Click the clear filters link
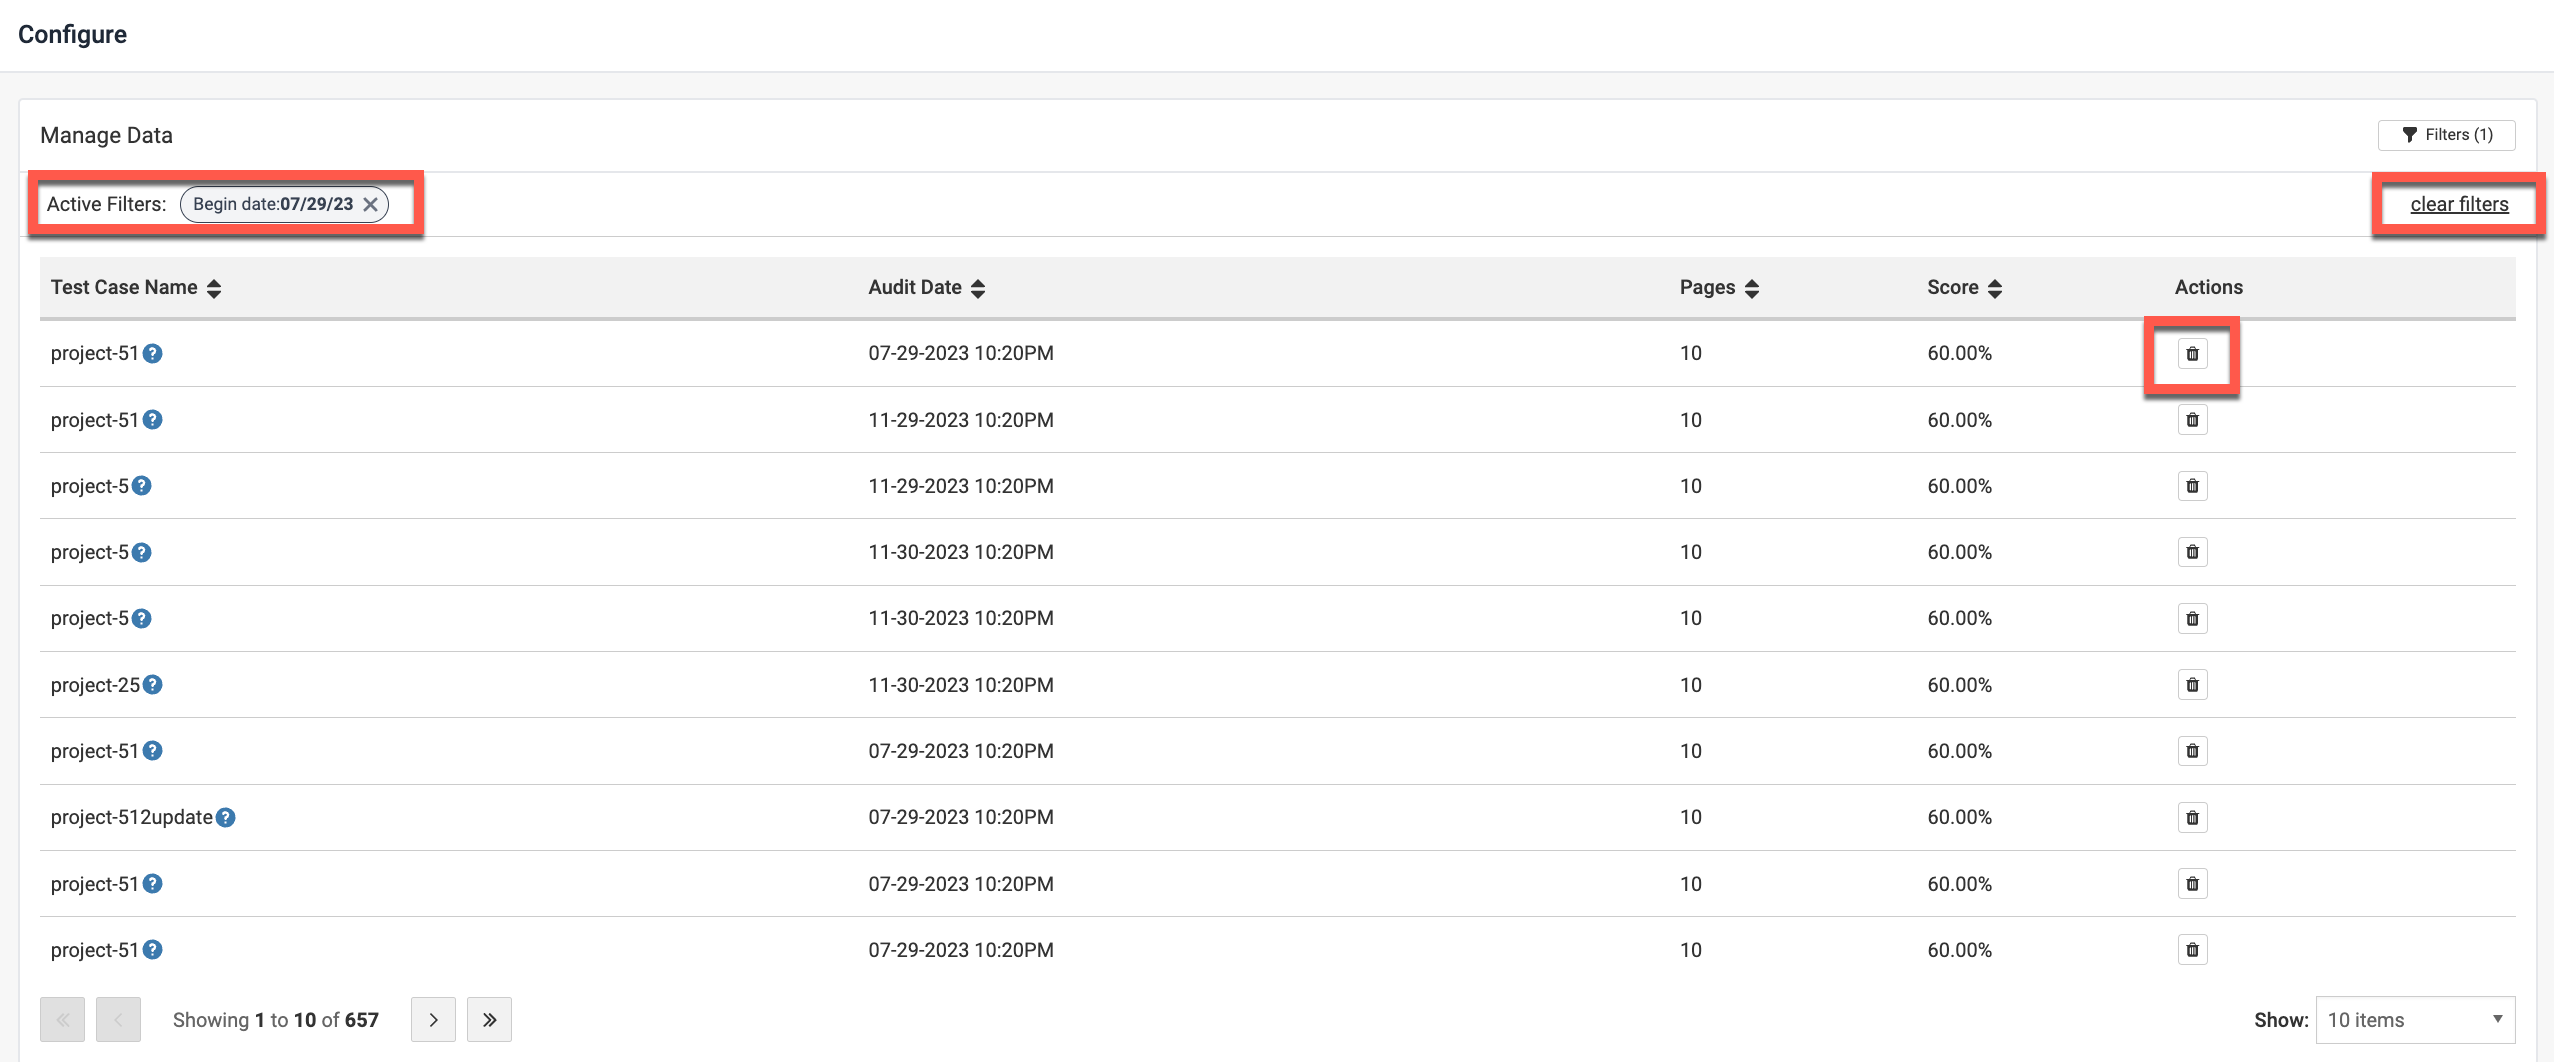2554x1062 pixels. click(2459, 204)
